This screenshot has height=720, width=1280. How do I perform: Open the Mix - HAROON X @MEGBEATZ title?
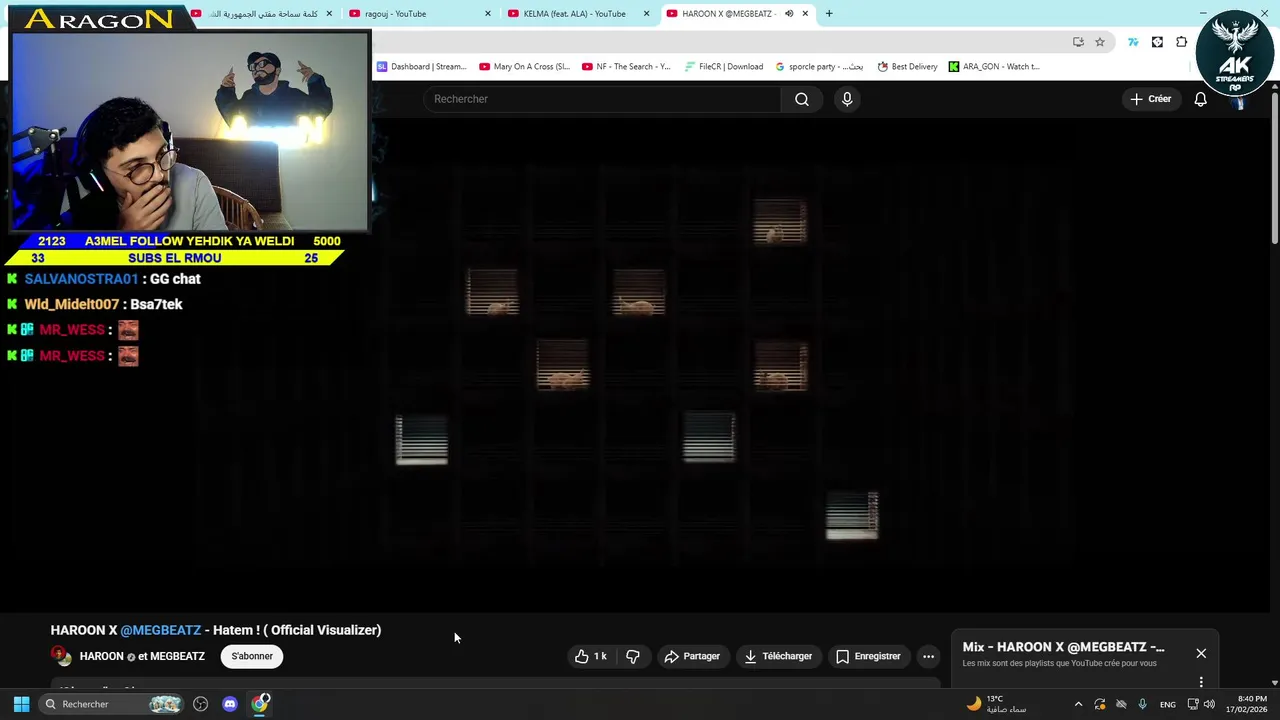[x=1063, y=647]
